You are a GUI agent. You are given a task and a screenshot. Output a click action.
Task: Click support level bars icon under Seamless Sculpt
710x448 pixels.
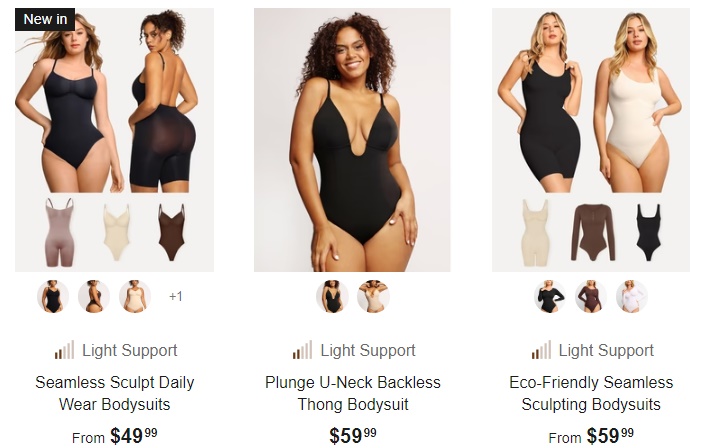[x=64, y=350]
